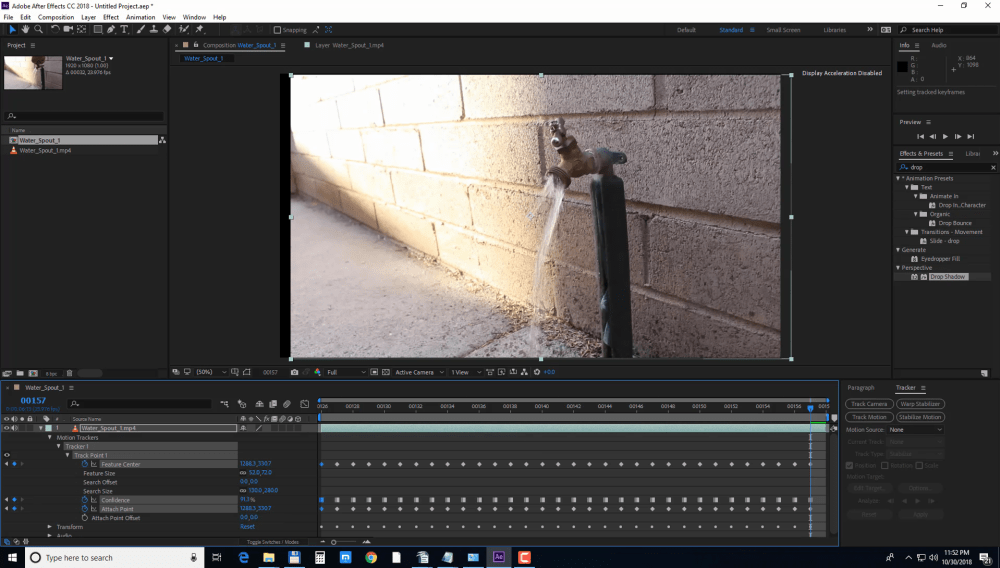Image resolution: width=1000 pixels, height=568 pixels.
Task: Open File Explorer from taskbar
Action: click(268, 557)
